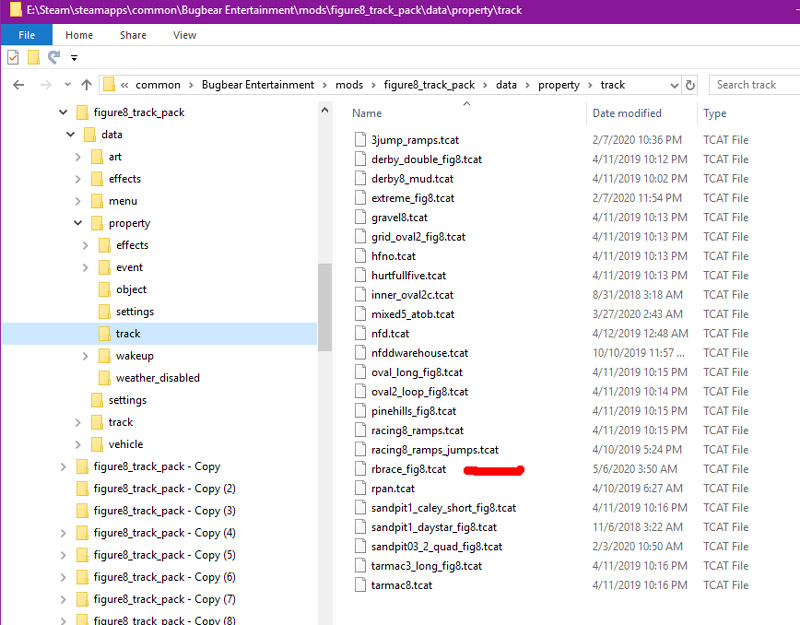Viewport: 800px width, 625px height.
Task: Select the hfno.tcat file icon
Action: tap(360, 256)
